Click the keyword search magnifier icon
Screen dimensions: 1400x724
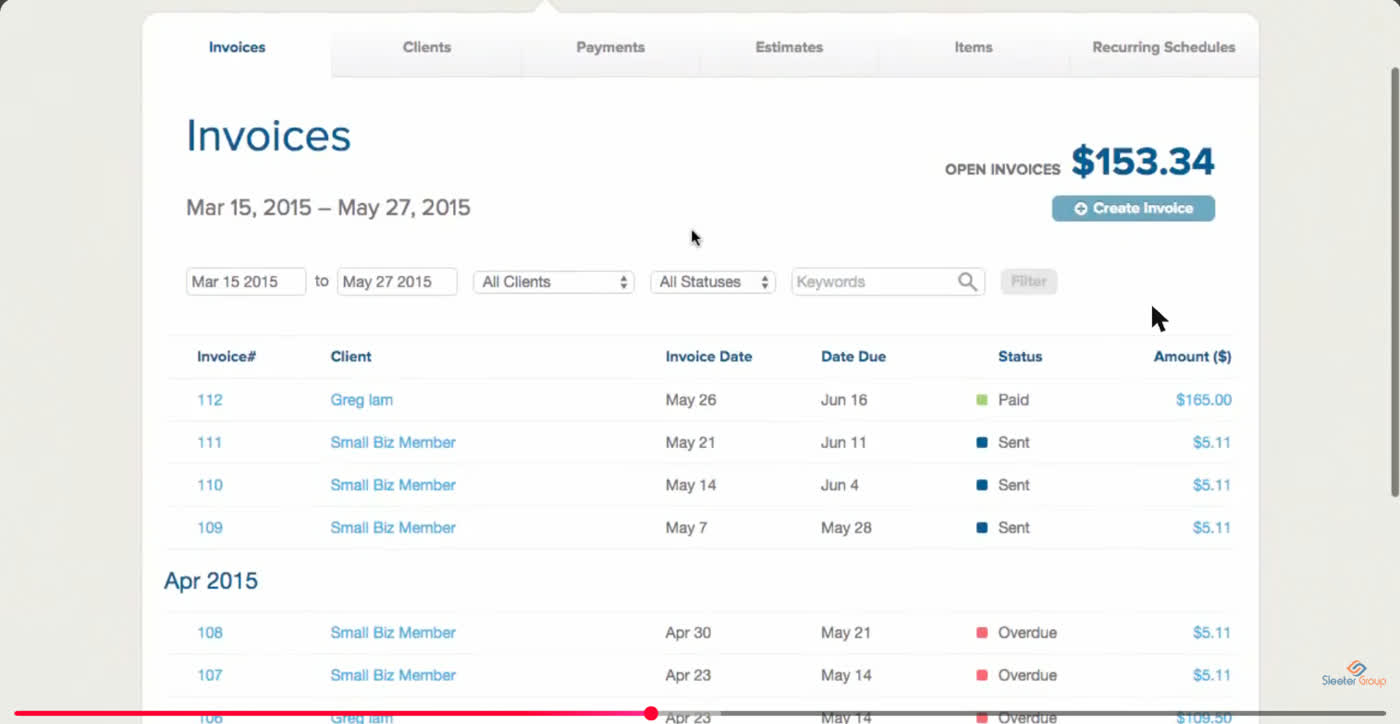pyautogui.click(x=967, y=282)
